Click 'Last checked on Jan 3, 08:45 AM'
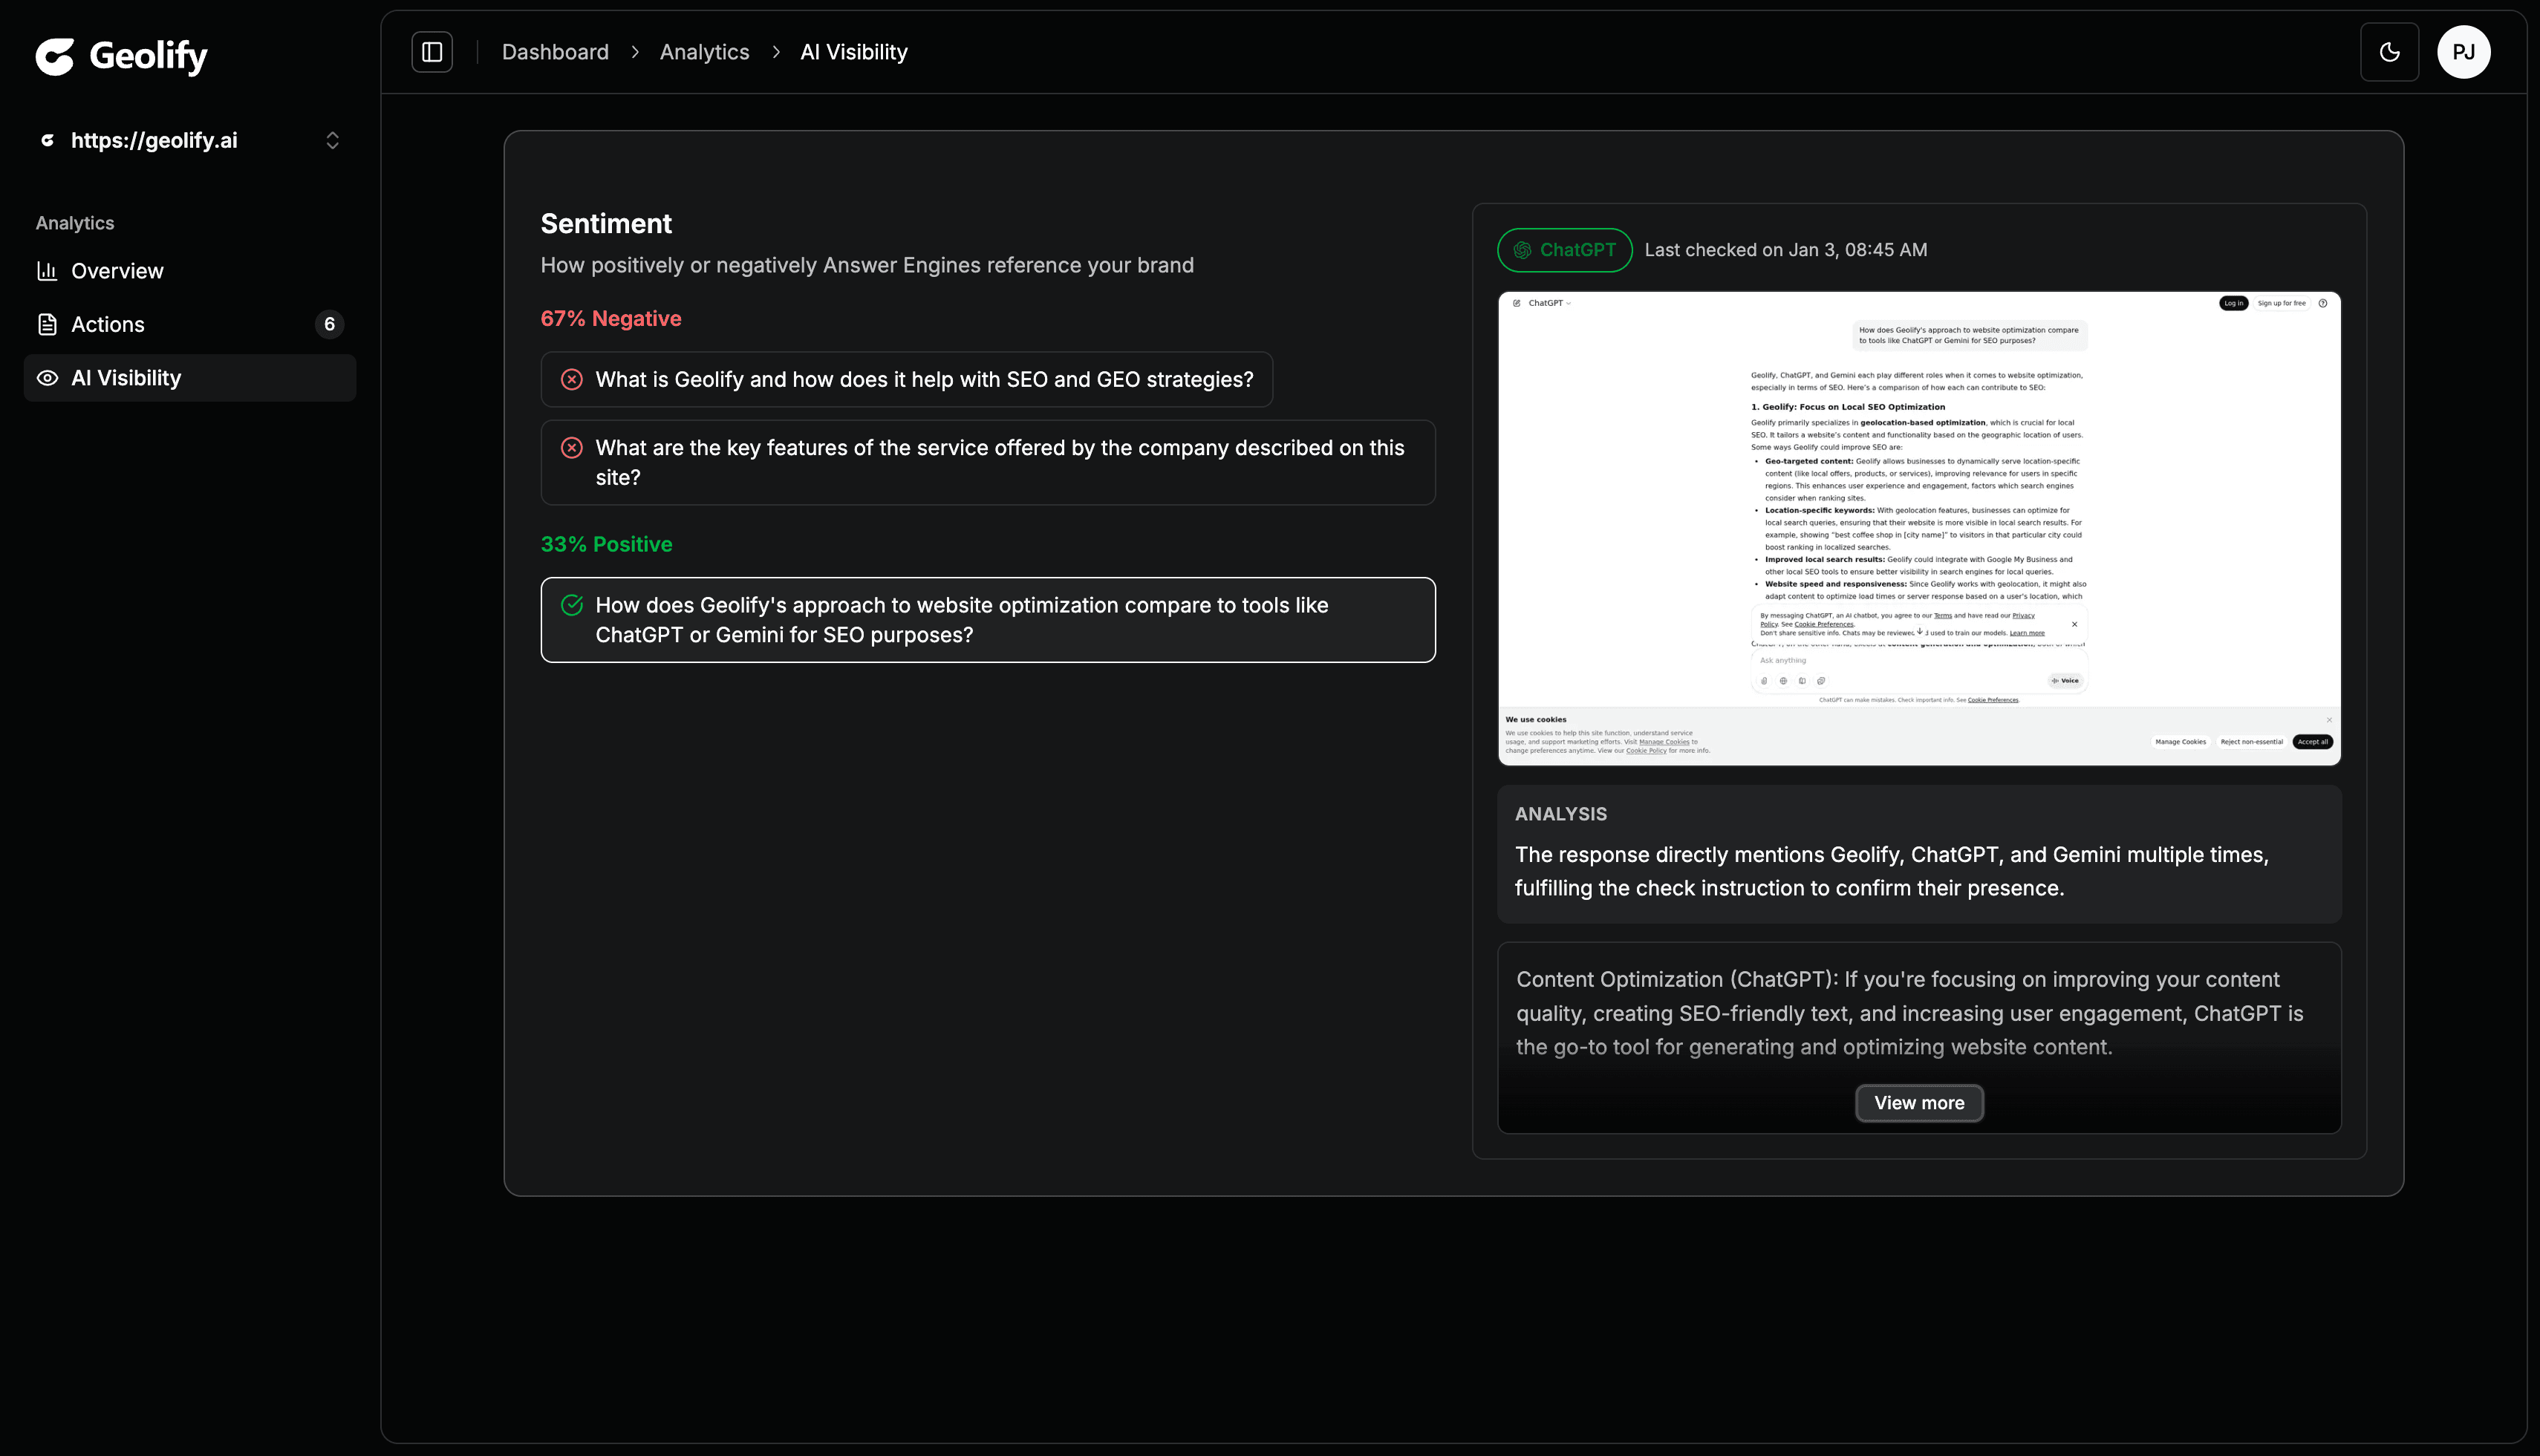 (1786, 250)
